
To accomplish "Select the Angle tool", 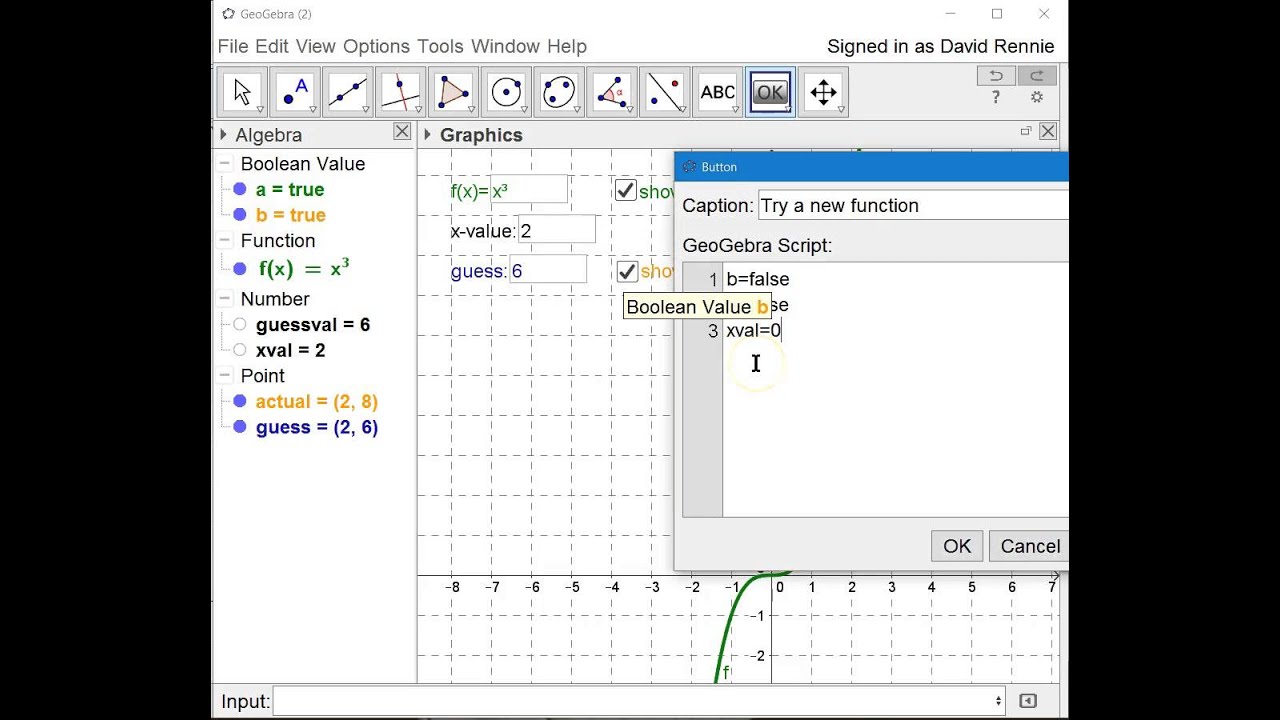I will [x=612, y=93].
